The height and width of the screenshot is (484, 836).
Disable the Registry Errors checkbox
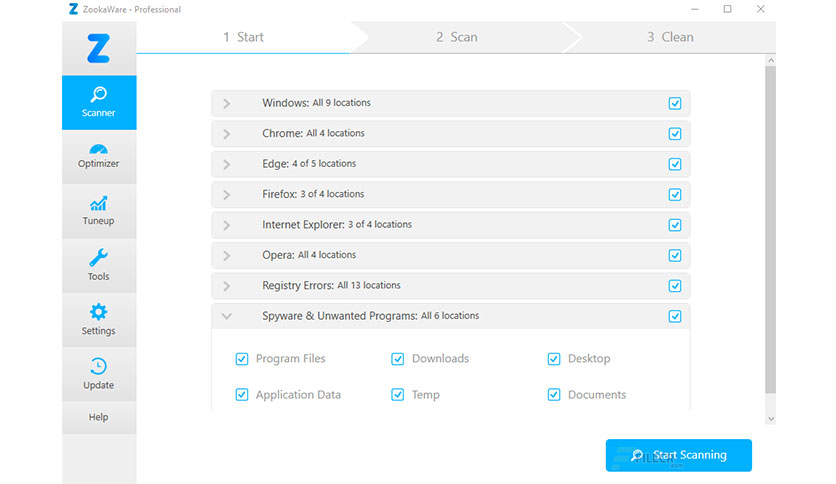[675, 286]
